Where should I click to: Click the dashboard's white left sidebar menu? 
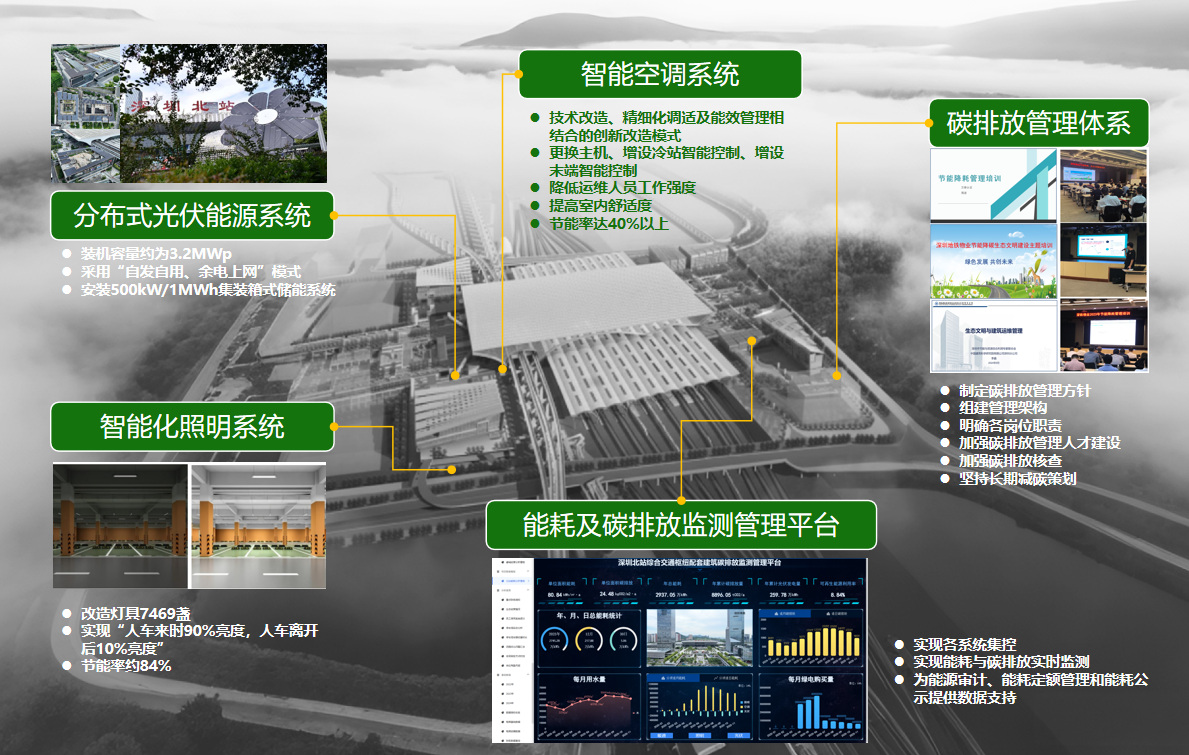(x=513, y=650)
